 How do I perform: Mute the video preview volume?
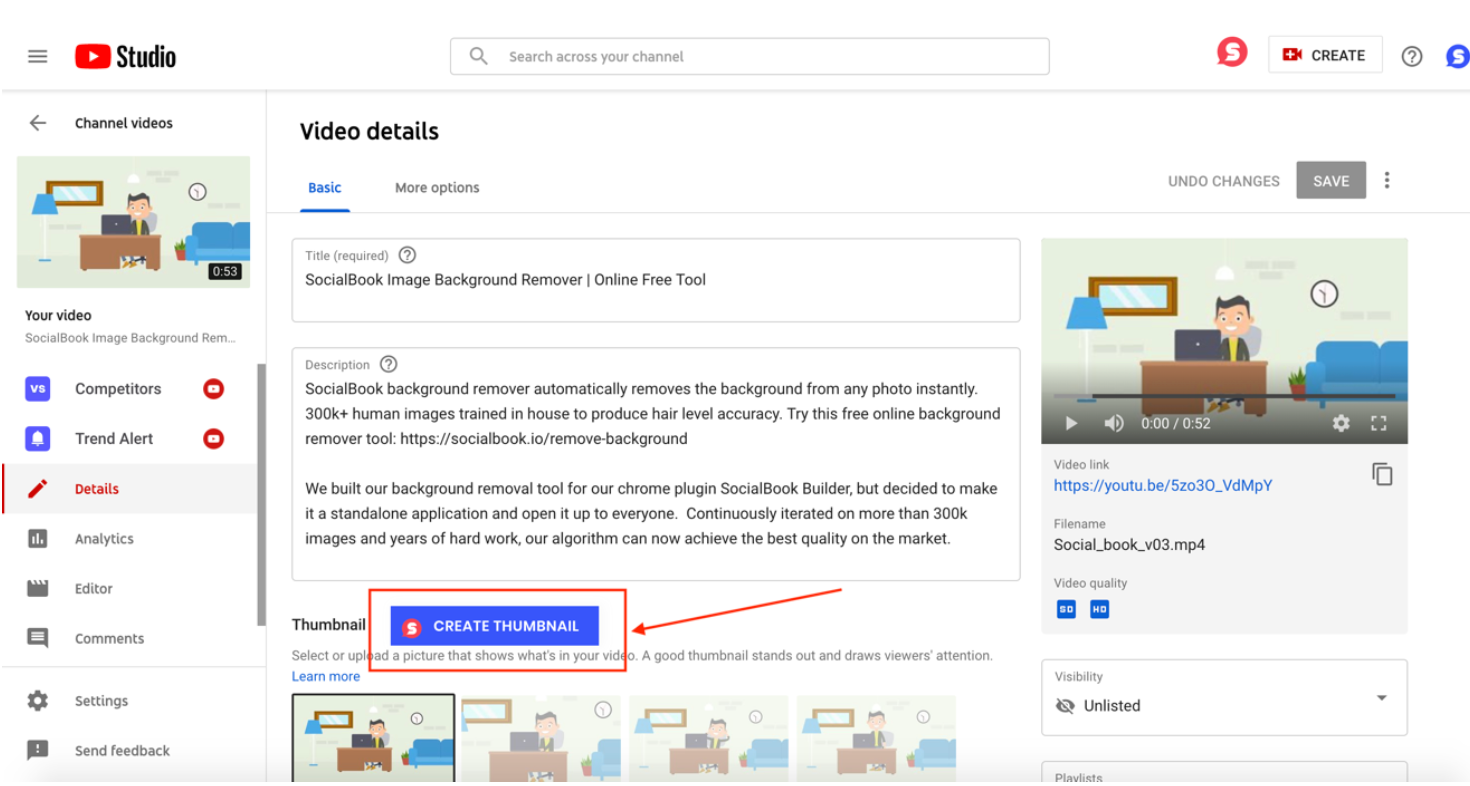(1113, 423)
